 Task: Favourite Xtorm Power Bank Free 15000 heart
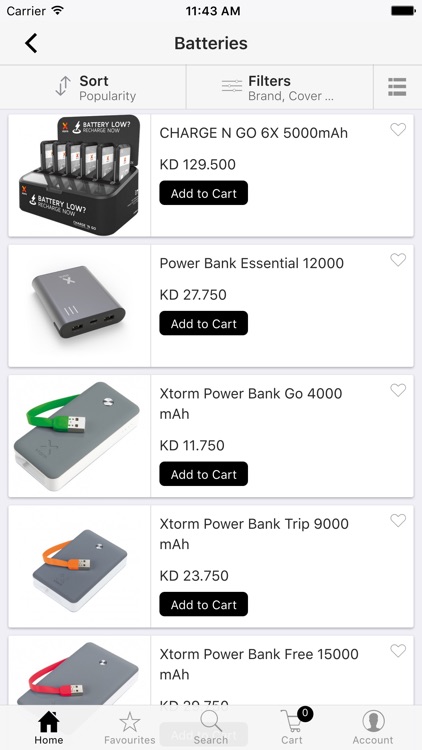point(398,651)
